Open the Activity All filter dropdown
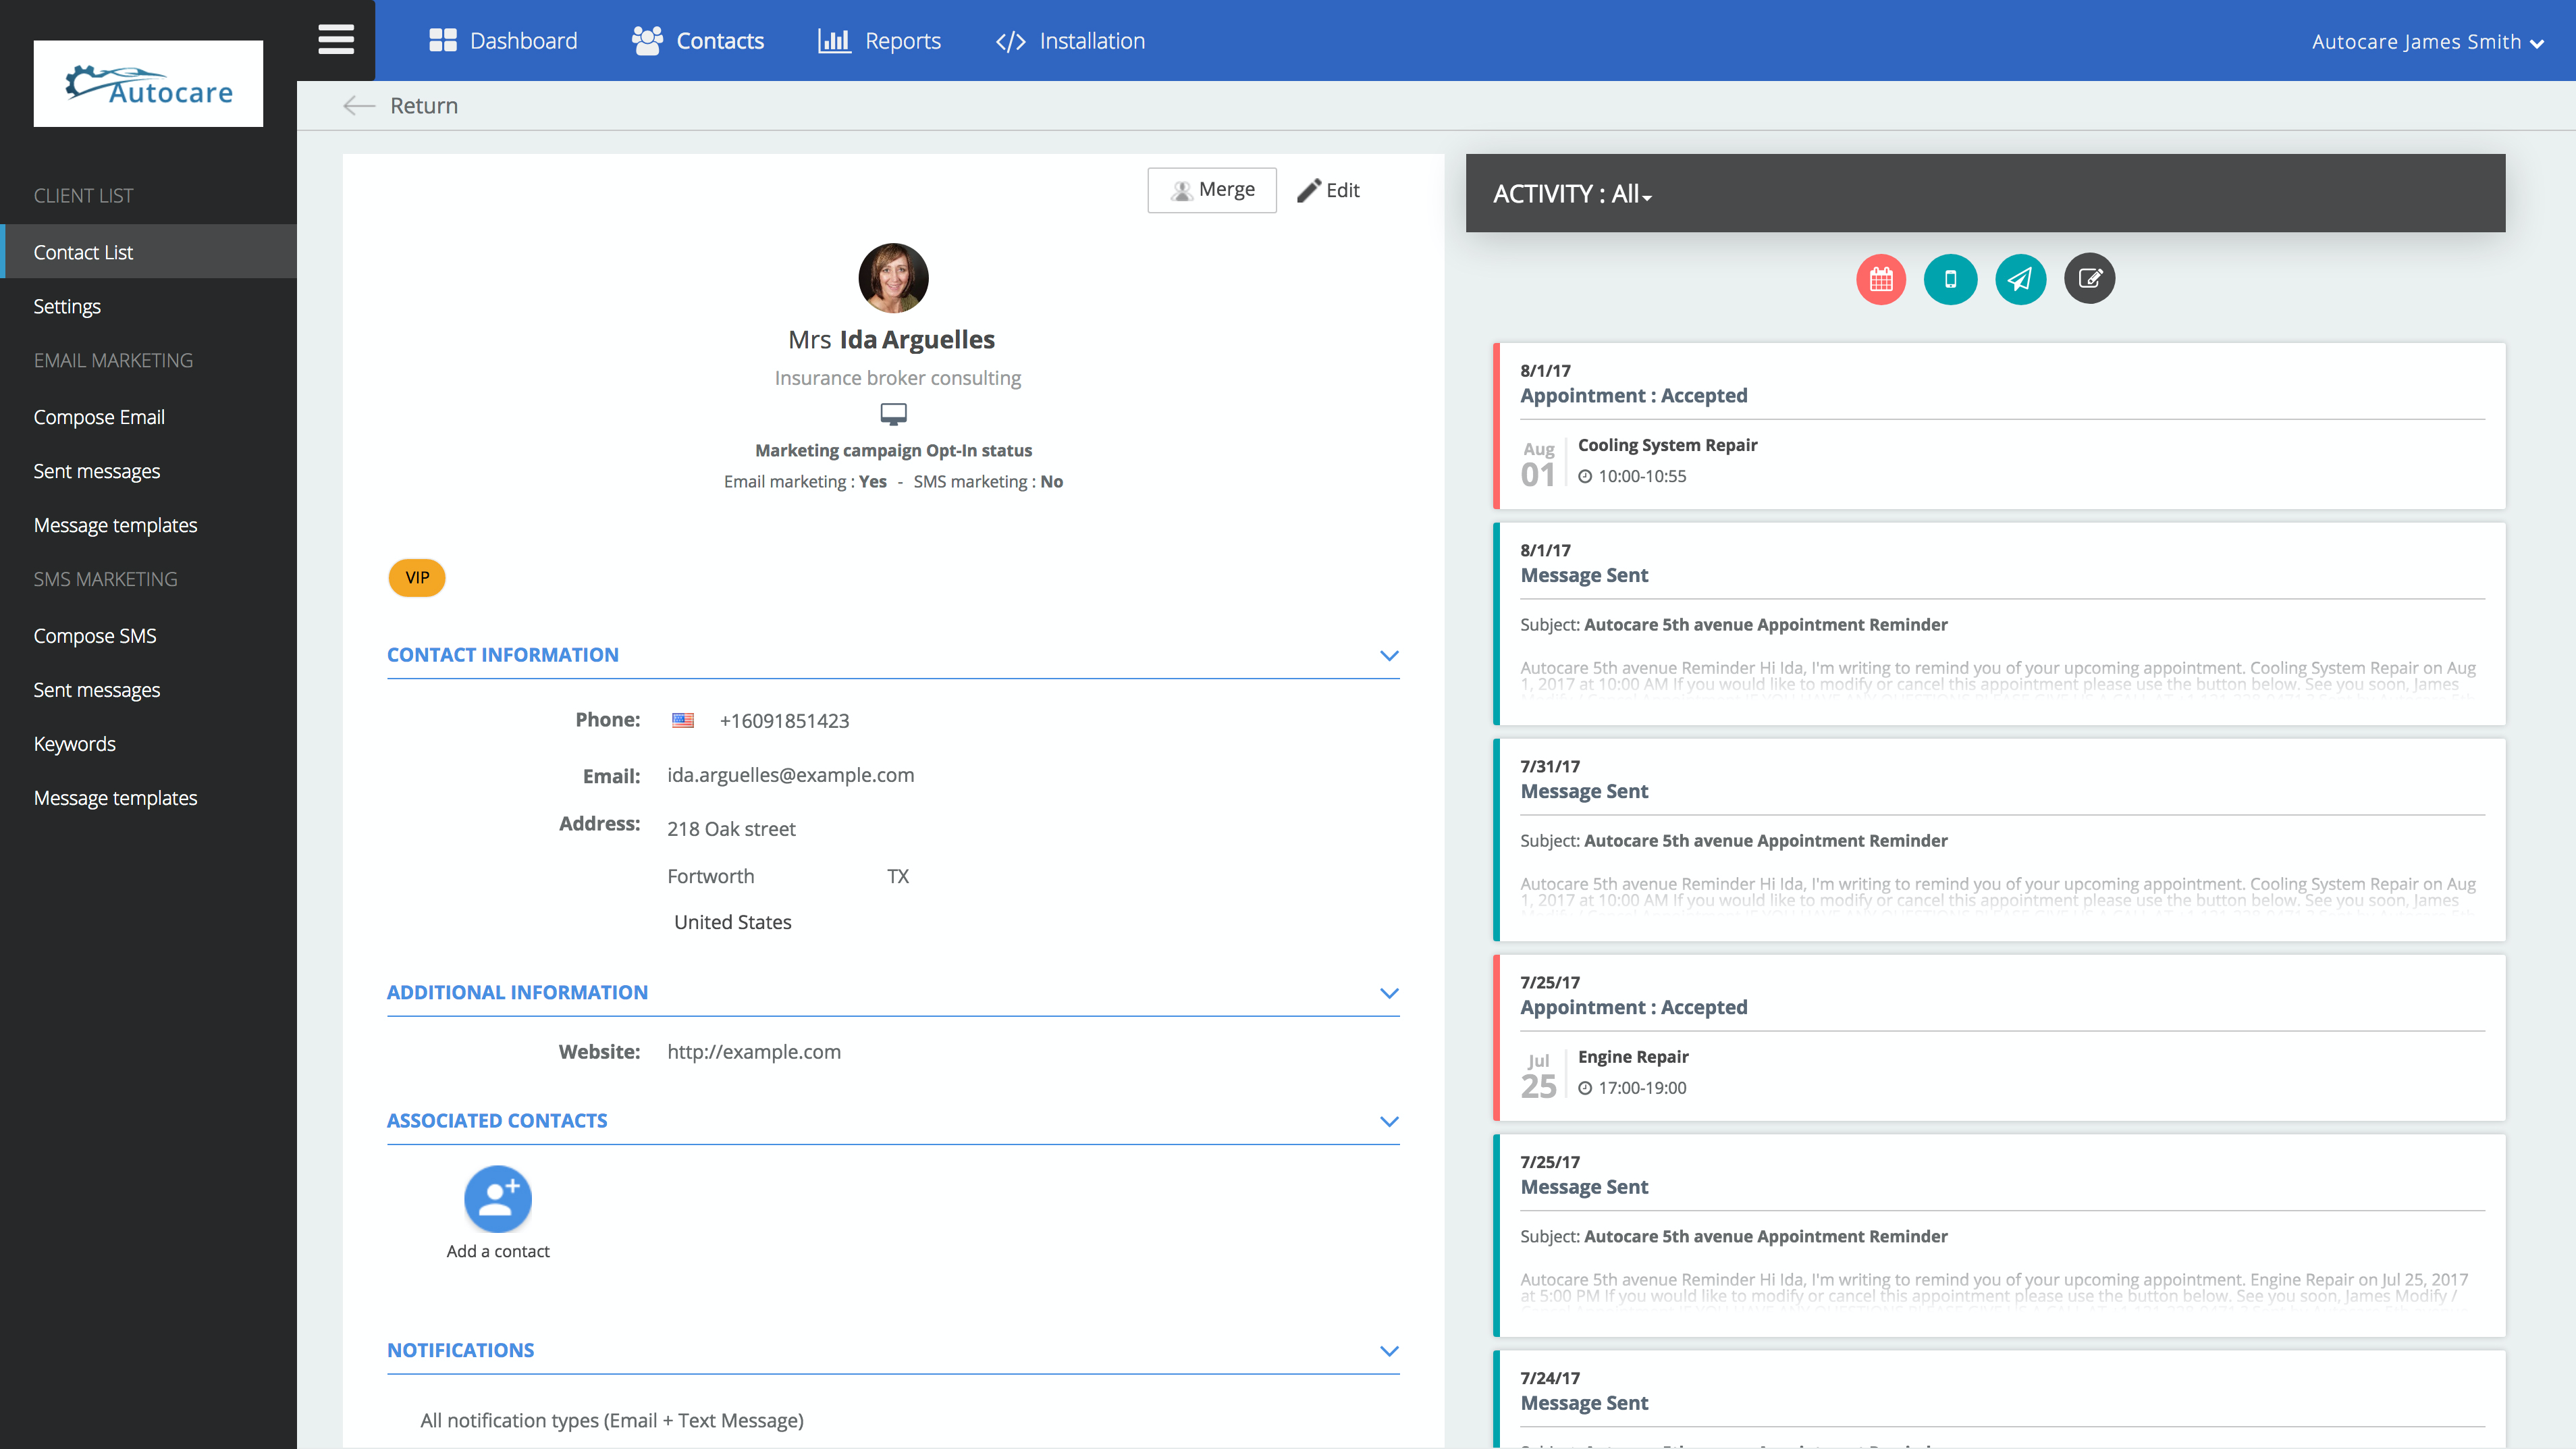The width and height of the screenshot is (2576, 1449). [x=1572, y=194]
